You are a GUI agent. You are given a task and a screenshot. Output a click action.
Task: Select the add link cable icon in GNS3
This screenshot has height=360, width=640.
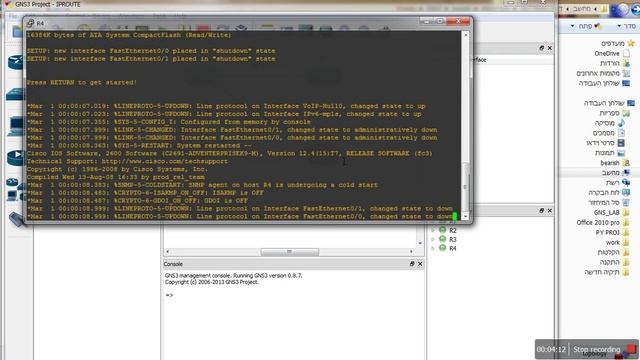[18, 219]
